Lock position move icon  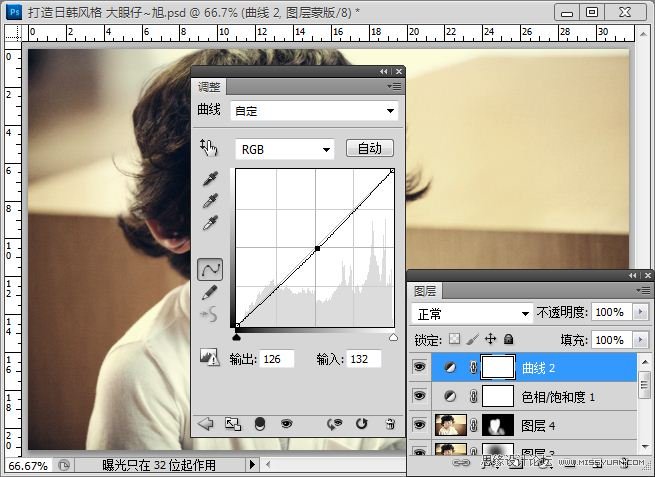click(x=490, y=339)
